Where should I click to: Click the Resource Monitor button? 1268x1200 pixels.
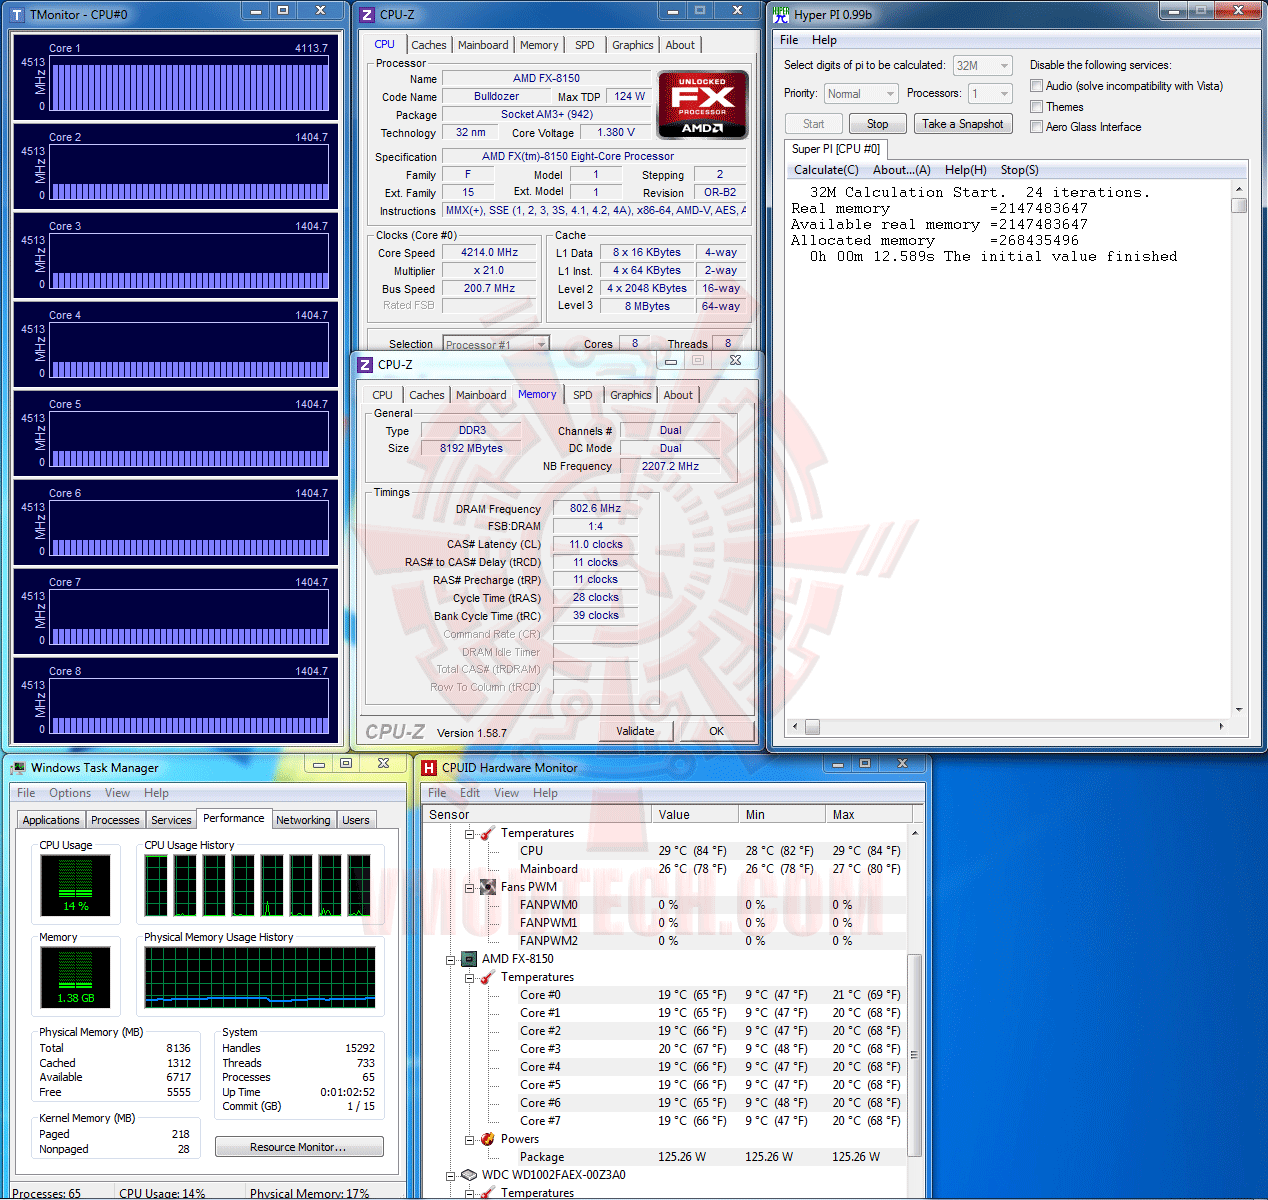coord(299,1147)
